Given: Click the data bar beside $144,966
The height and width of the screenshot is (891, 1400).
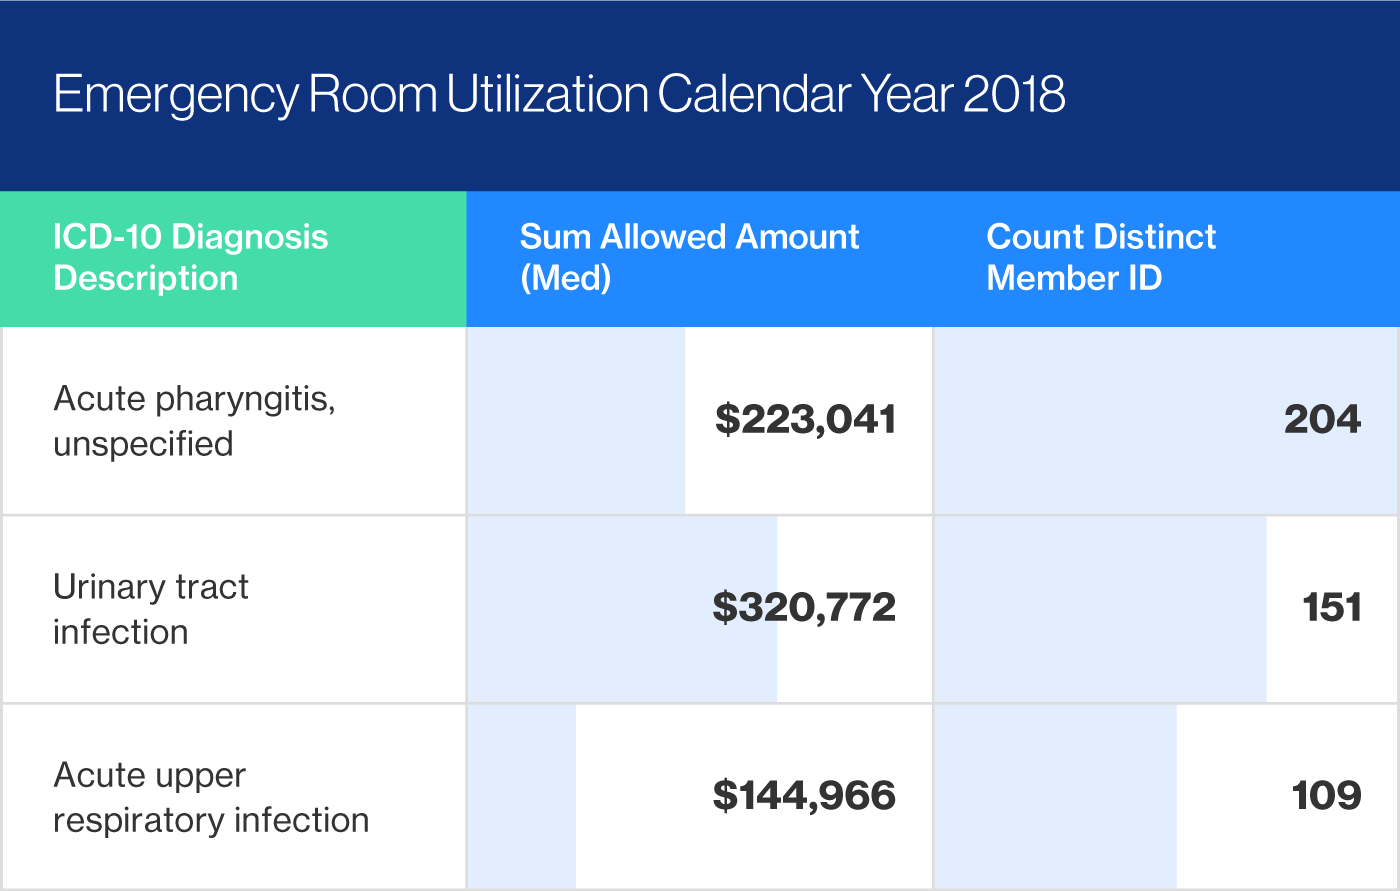Looking at the screenshot, I should click(x=520, y=796).
